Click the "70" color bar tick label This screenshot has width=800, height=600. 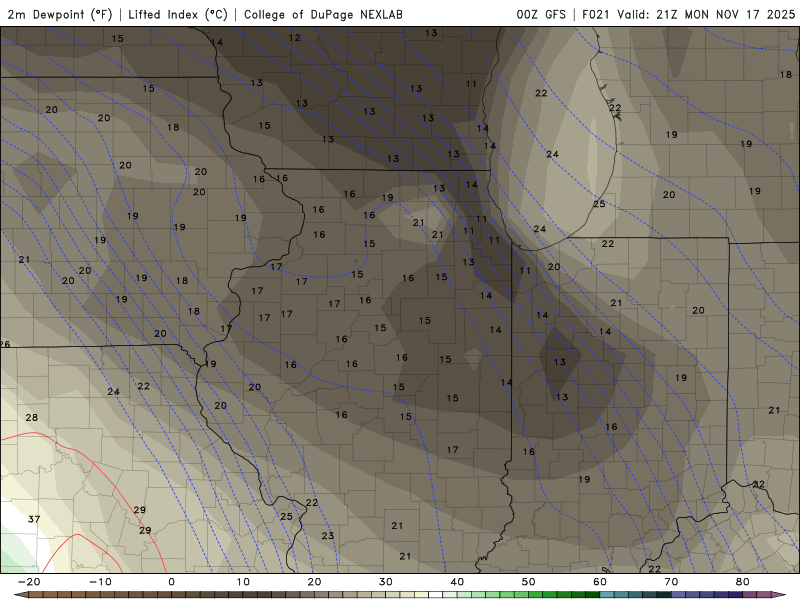(671, 582)
